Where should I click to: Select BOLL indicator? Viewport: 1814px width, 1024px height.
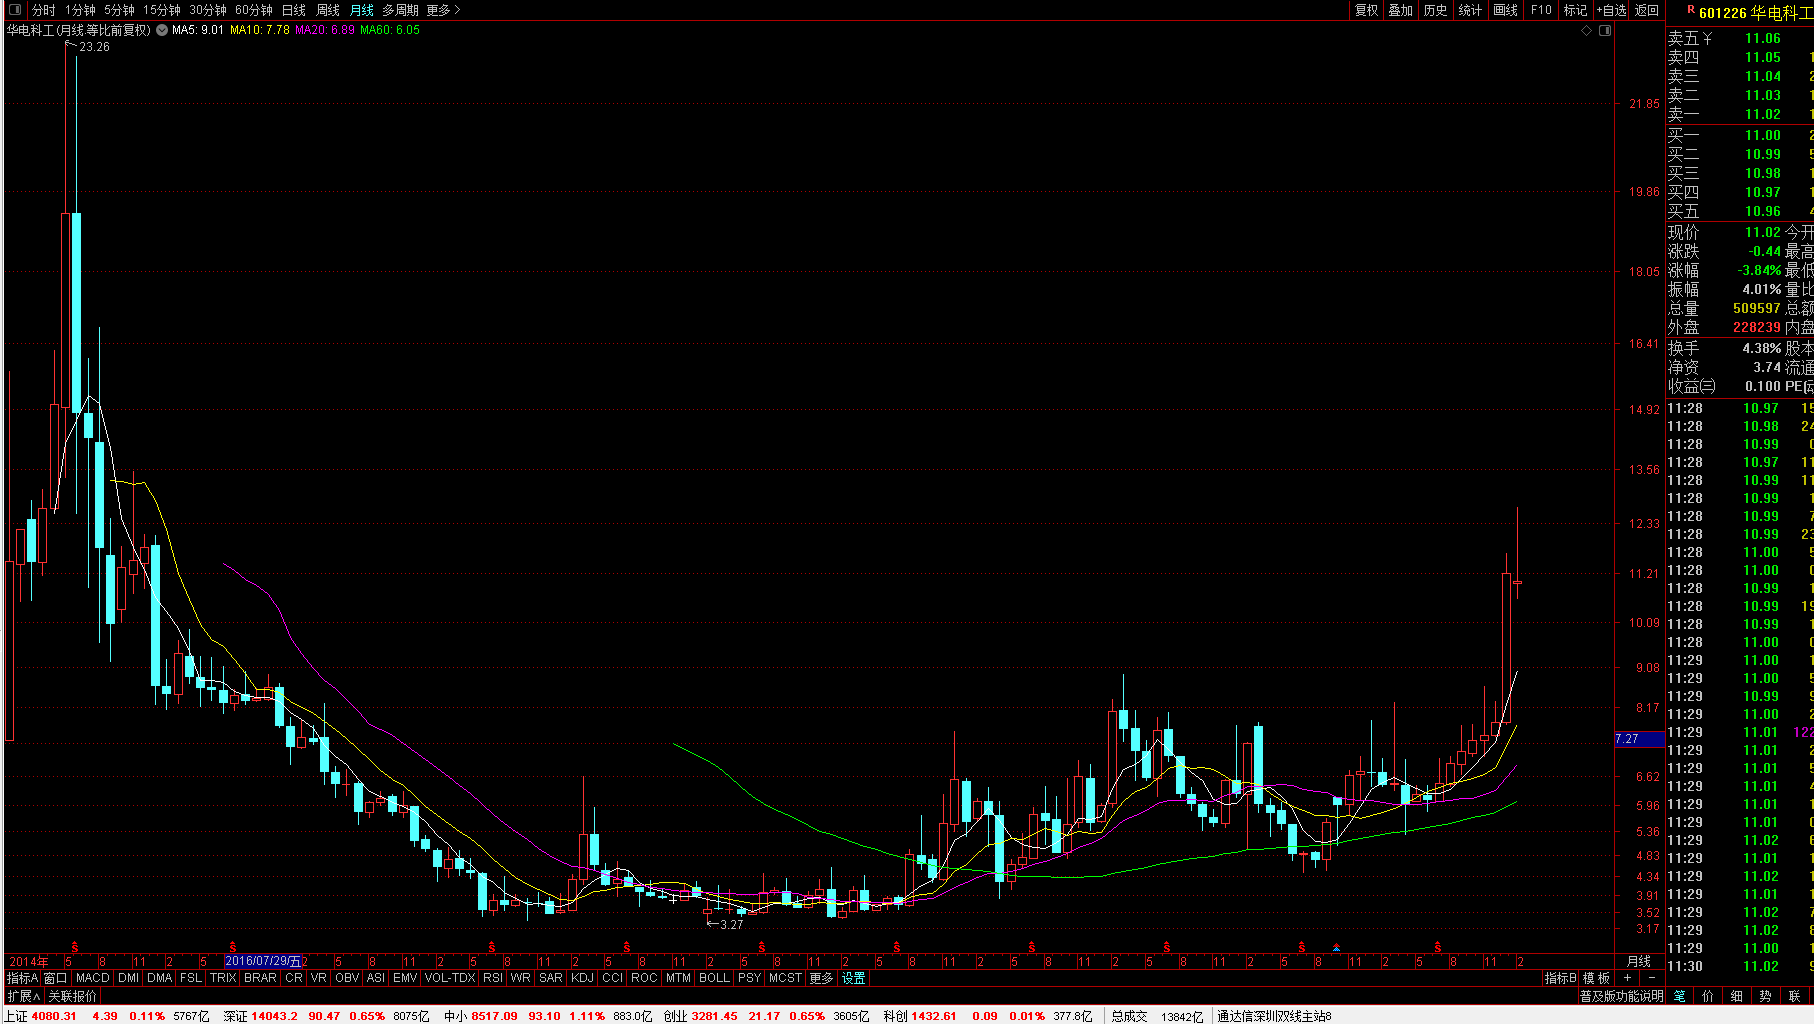(714, 978)
